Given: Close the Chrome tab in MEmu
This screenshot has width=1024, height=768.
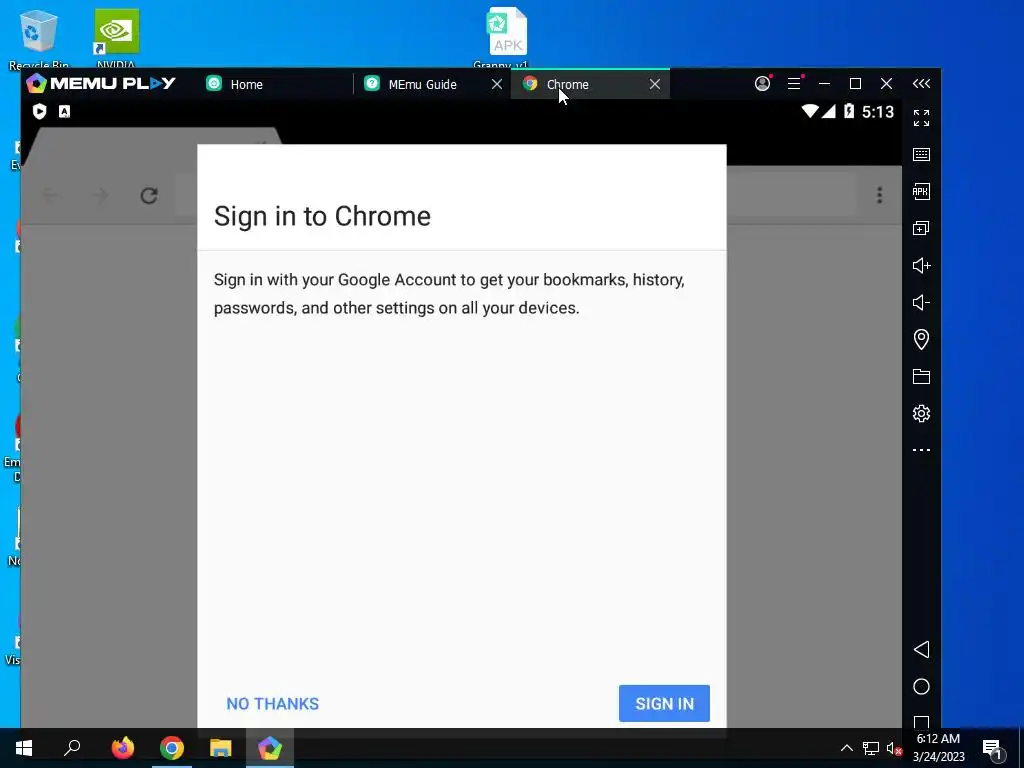Looking at the screenshot, I should point(655,84).
